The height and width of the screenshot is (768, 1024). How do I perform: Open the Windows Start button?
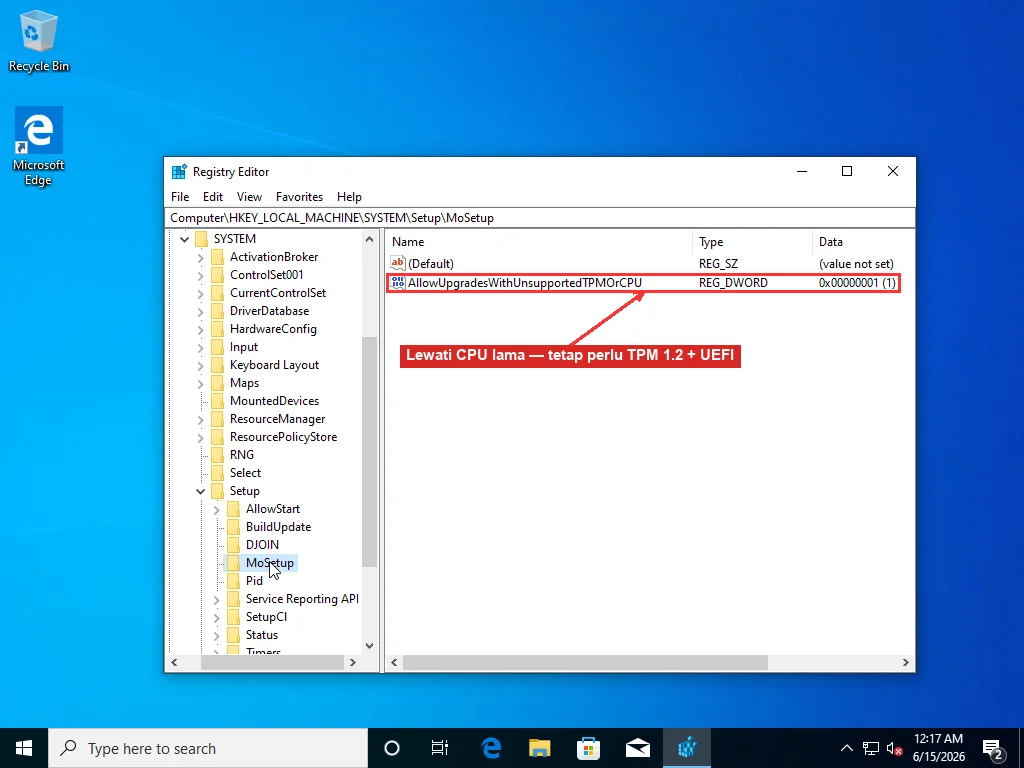click(24, 748)
